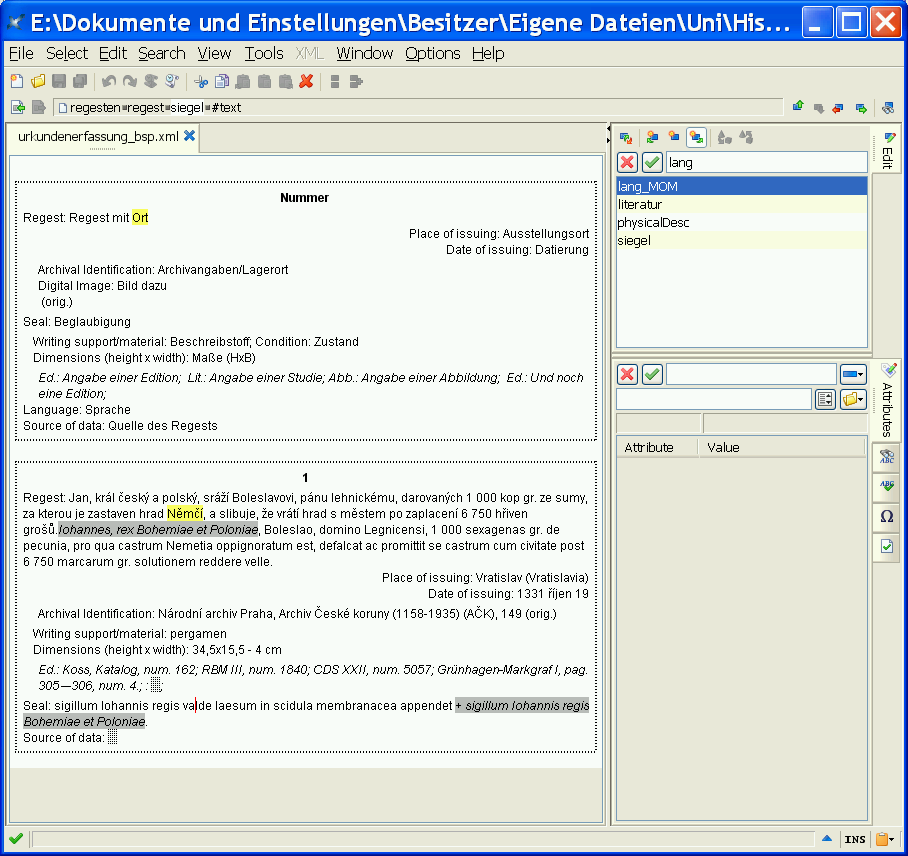Enable Insert Before mode in Edit panel
The width and height of the screenshot is (908, 856).
click(x=652, y=138)
